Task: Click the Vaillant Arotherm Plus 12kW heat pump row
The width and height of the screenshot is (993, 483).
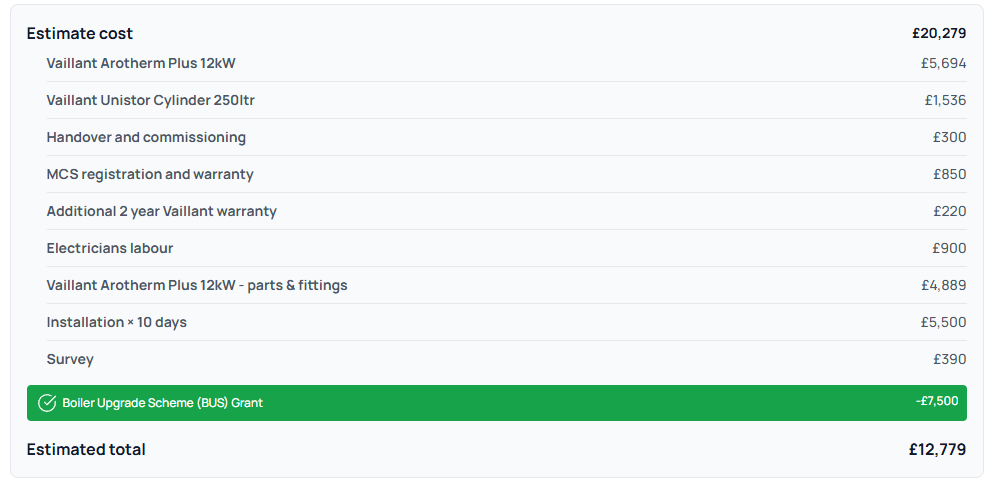Action: (x=141, y=63)
